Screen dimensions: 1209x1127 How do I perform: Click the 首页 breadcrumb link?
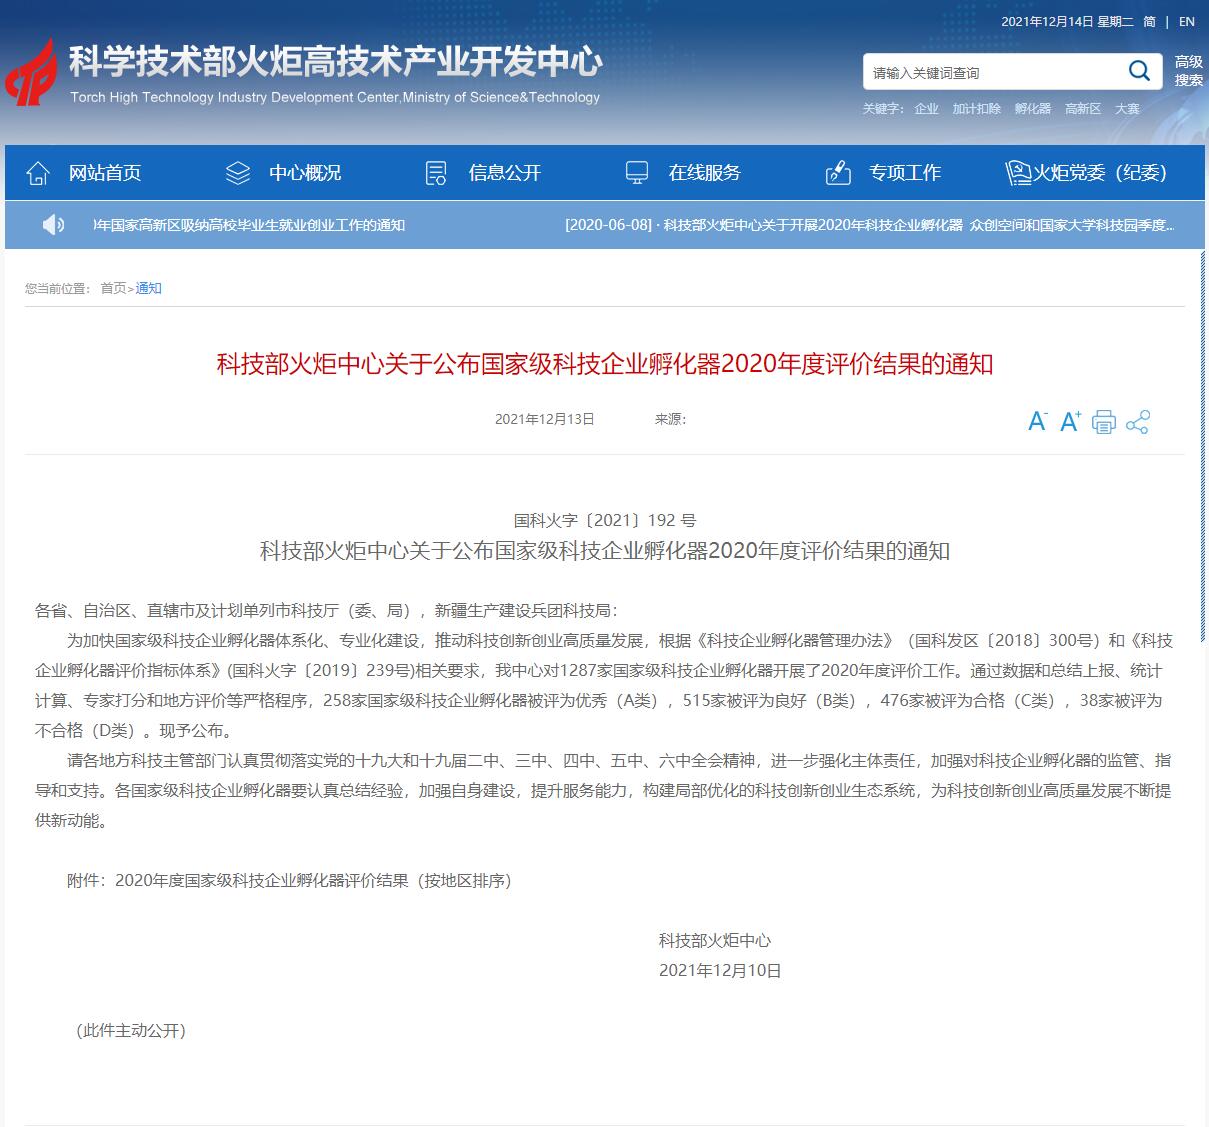coord(113,288)
